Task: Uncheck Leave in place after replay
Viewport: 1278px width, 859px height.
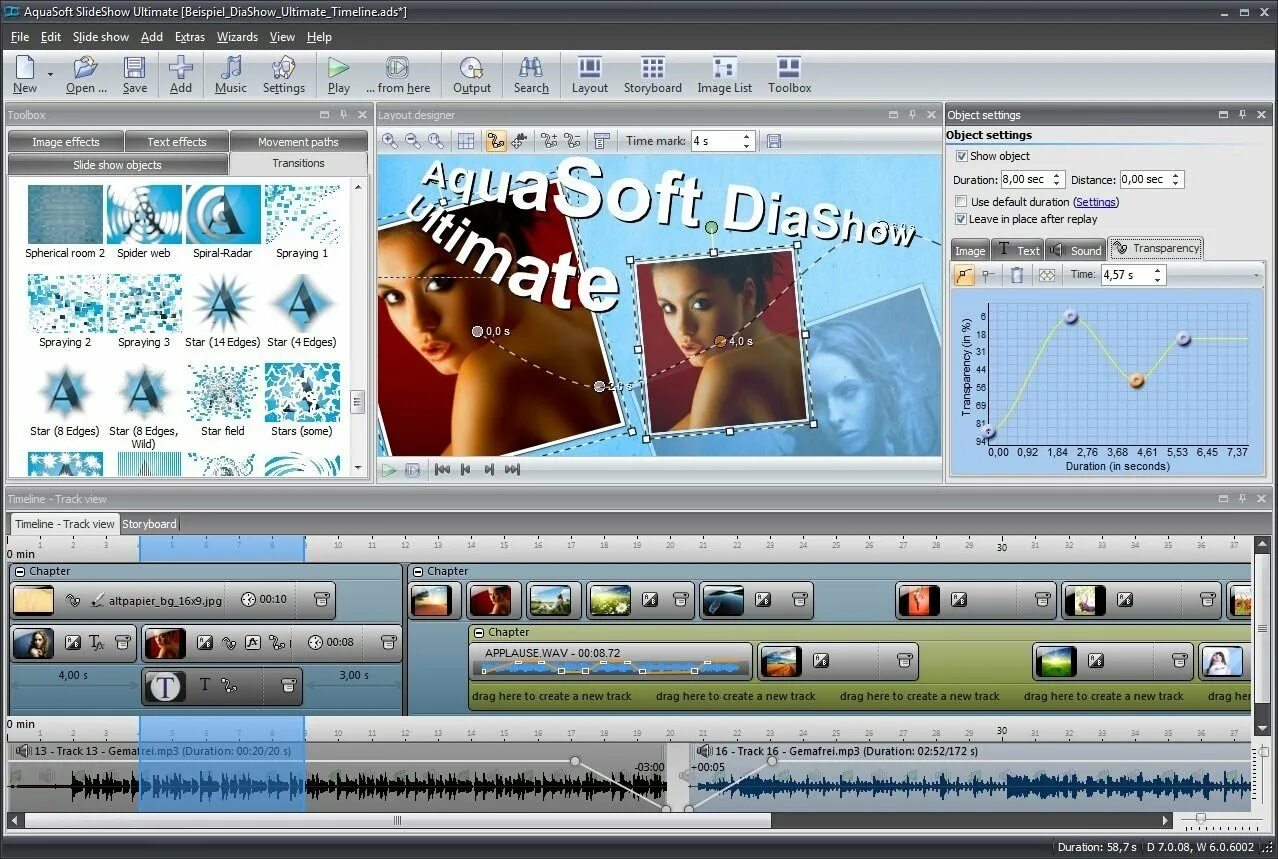Action: [x=962, y=219]
